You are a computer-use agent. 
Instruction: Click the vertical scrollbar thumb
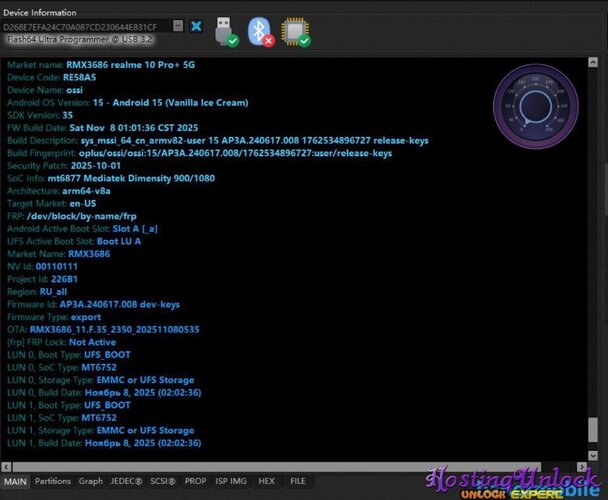592,429
